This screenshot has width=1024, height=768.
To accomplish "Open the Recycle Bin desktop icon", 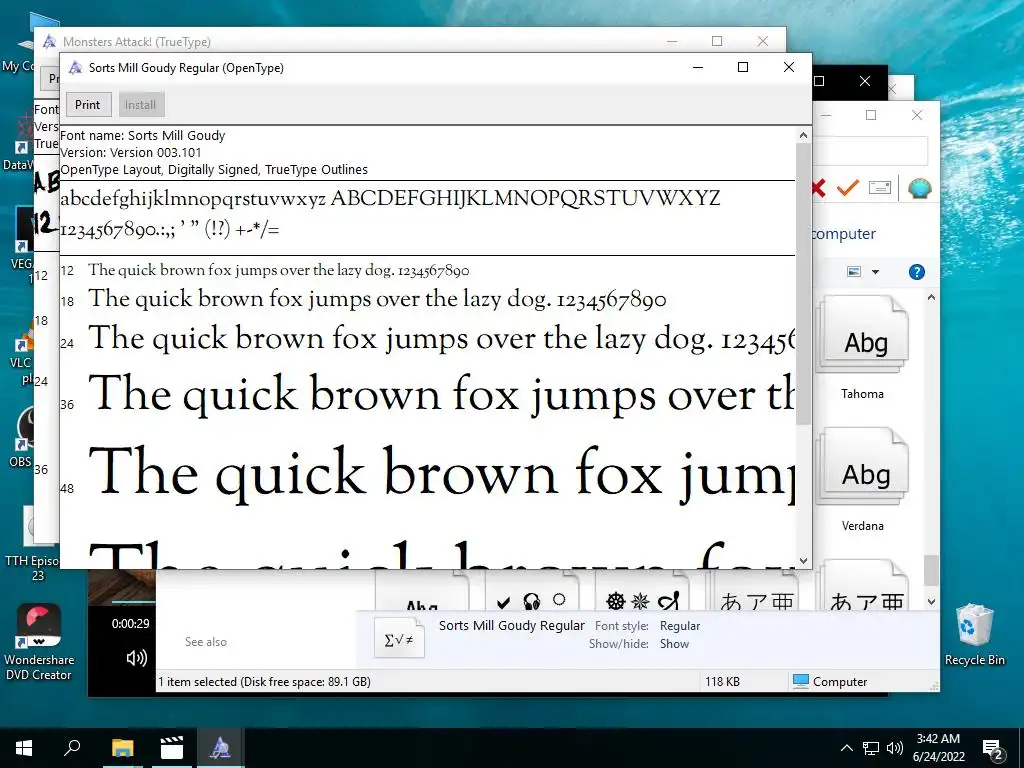I will (x=974, y=635).
